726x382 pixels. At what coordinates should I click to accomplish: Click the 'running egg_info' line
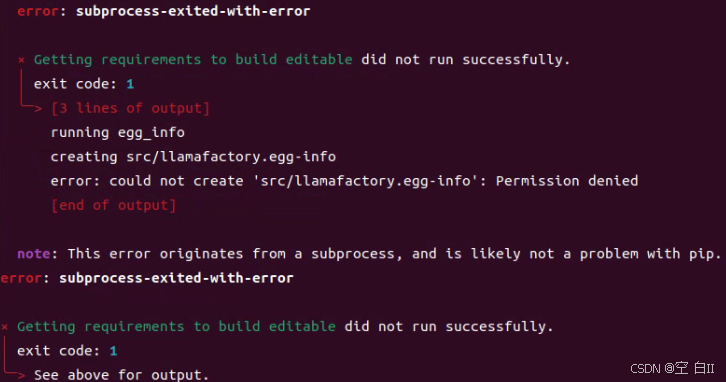click(118, 133)
